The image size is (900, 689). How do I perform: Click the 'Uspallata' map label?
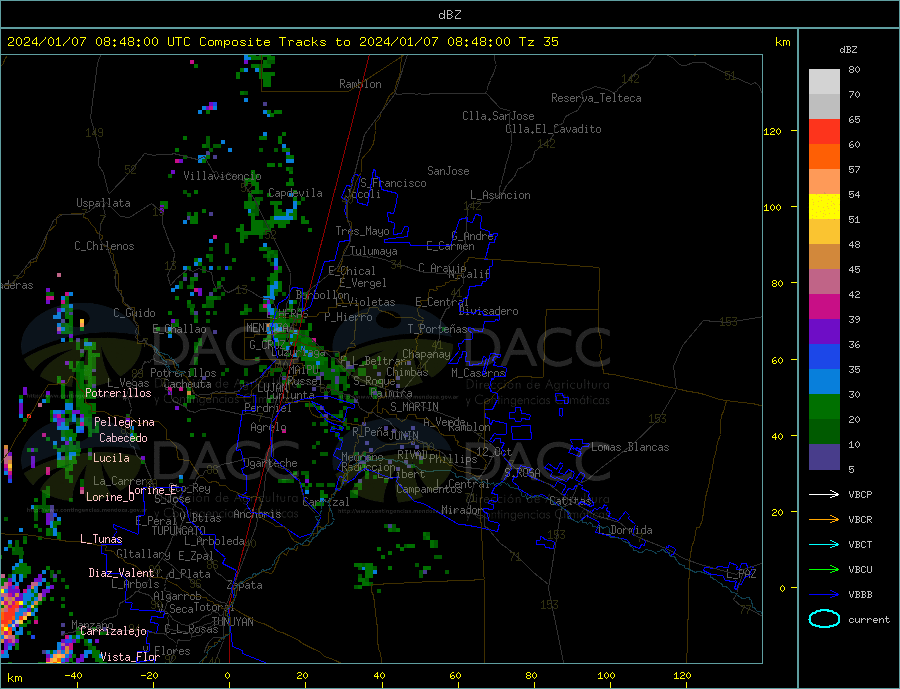click(103, 203)
